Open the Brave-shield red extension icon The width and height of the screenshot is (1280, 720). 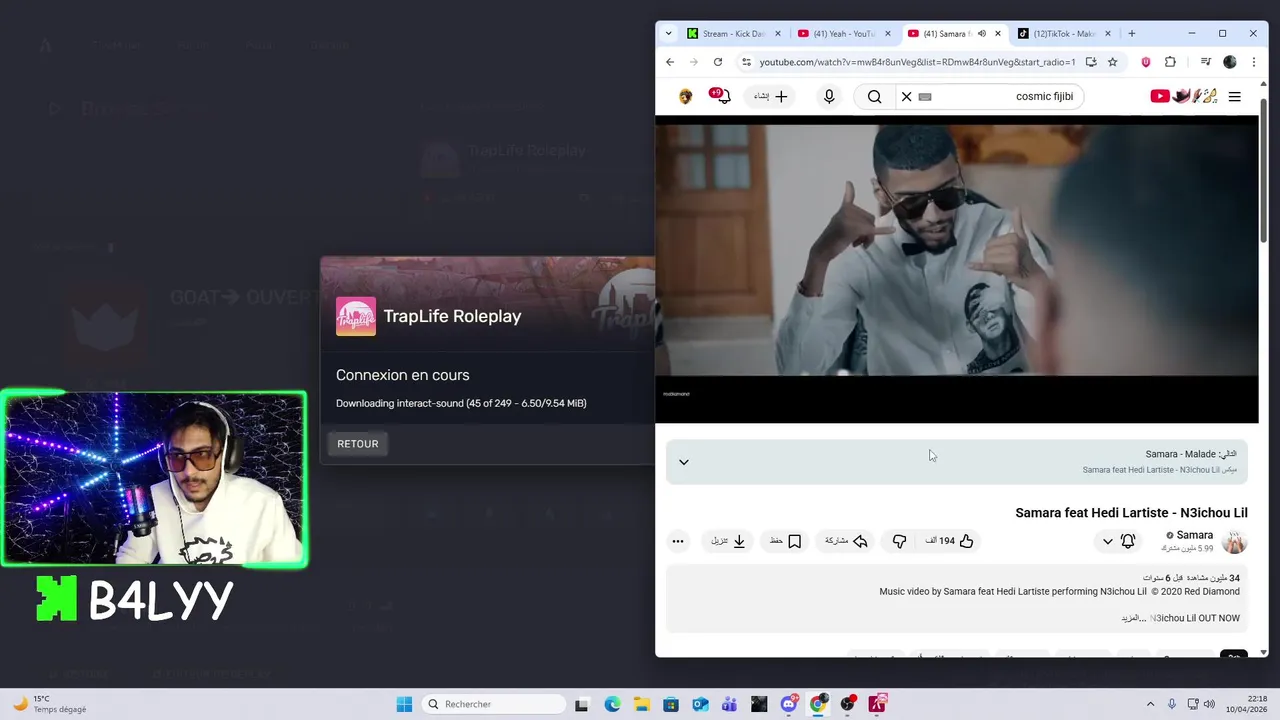tap(1146, 62)
